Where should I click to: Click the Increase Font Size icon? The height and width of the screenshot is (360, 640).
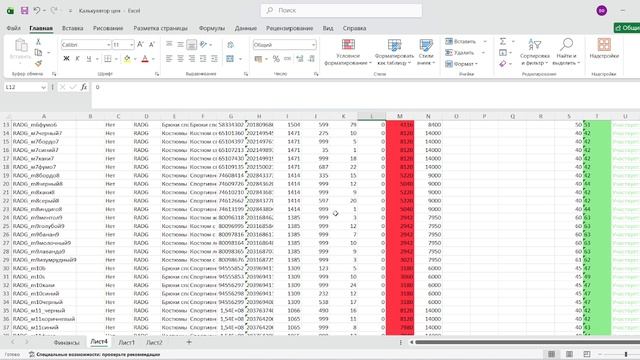140,44
